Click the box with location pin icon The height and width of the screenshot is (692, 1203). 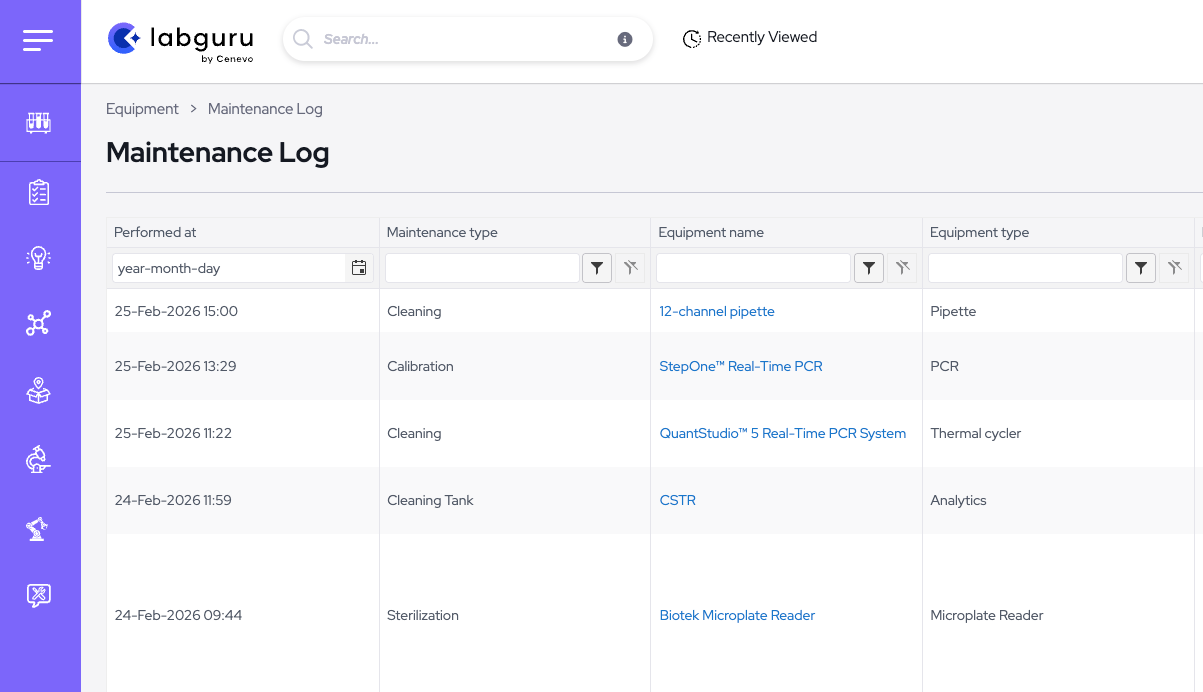tap(38, 391)
